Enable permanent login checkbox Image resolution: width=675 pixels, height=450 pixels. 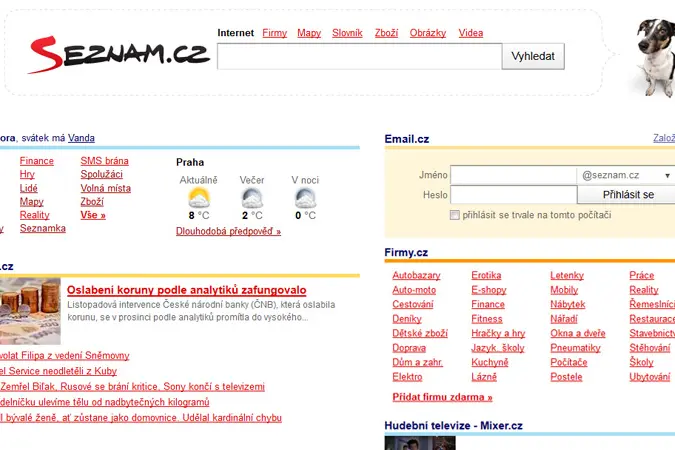click(455, 215)
